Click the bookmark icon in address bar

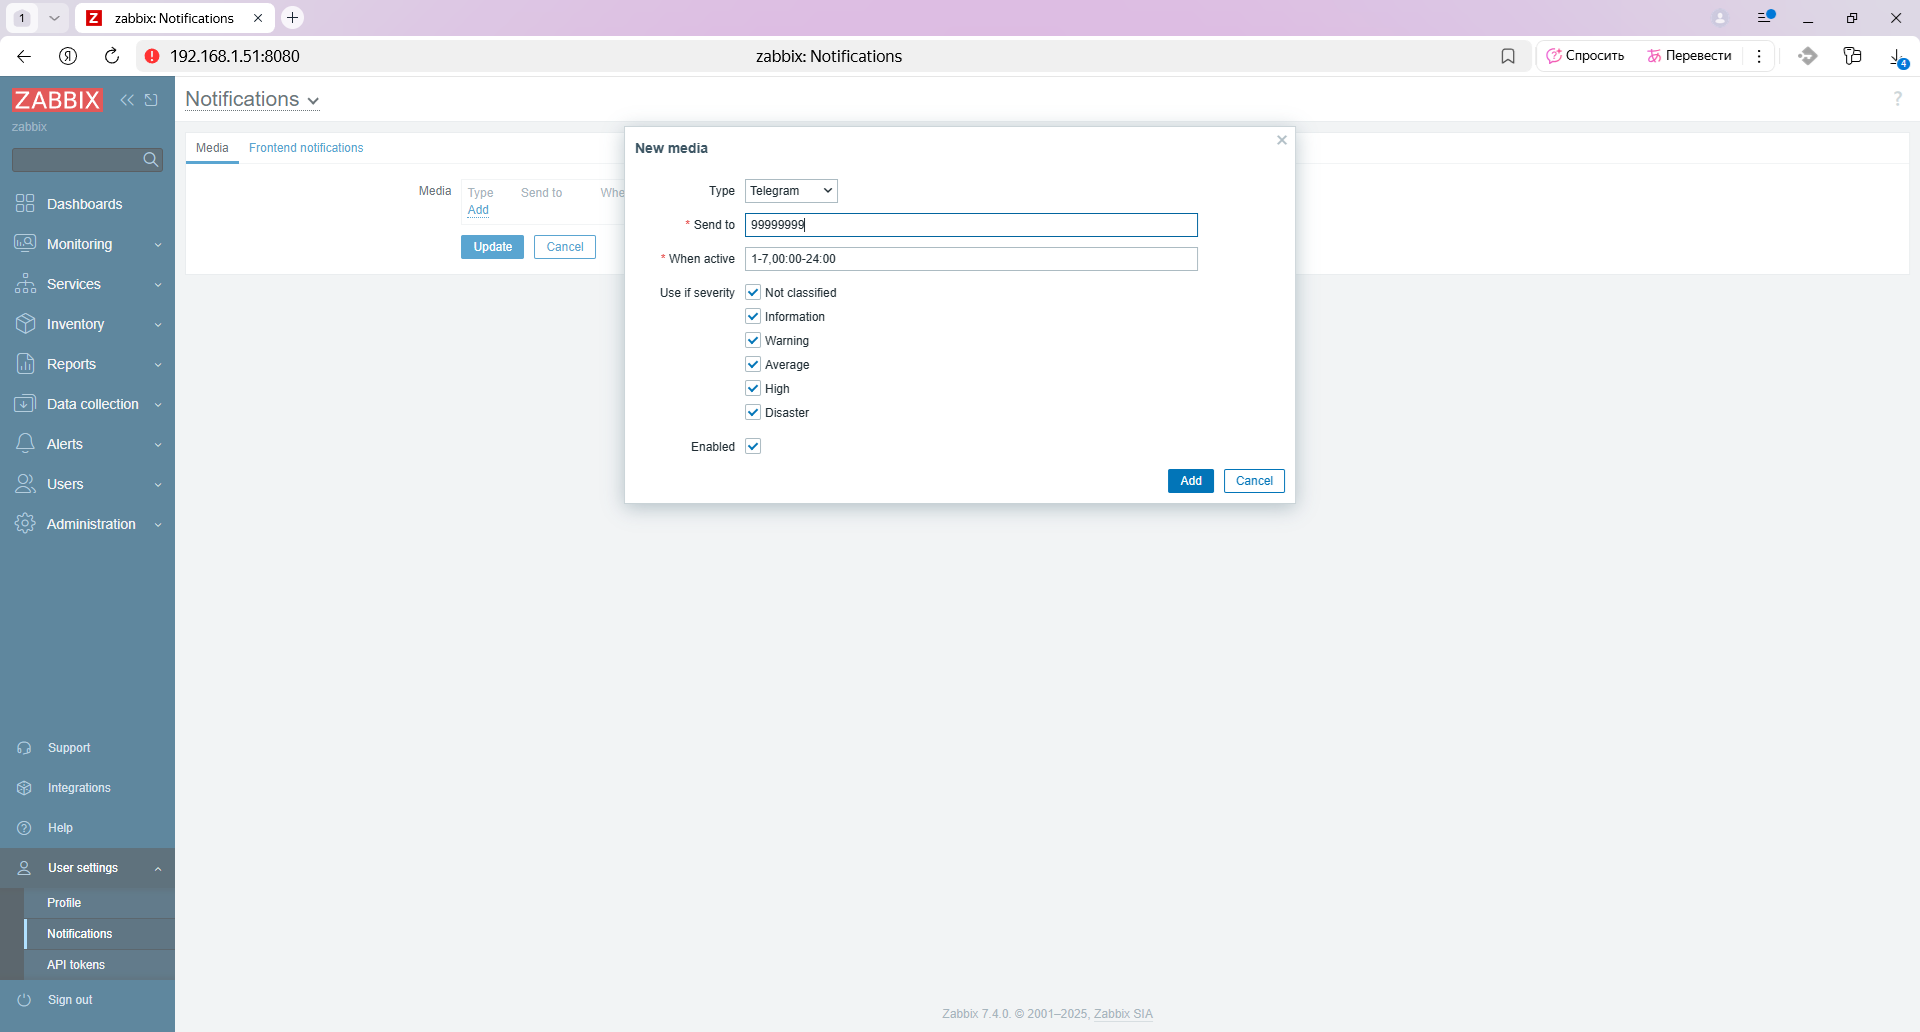click(1508, 56)
